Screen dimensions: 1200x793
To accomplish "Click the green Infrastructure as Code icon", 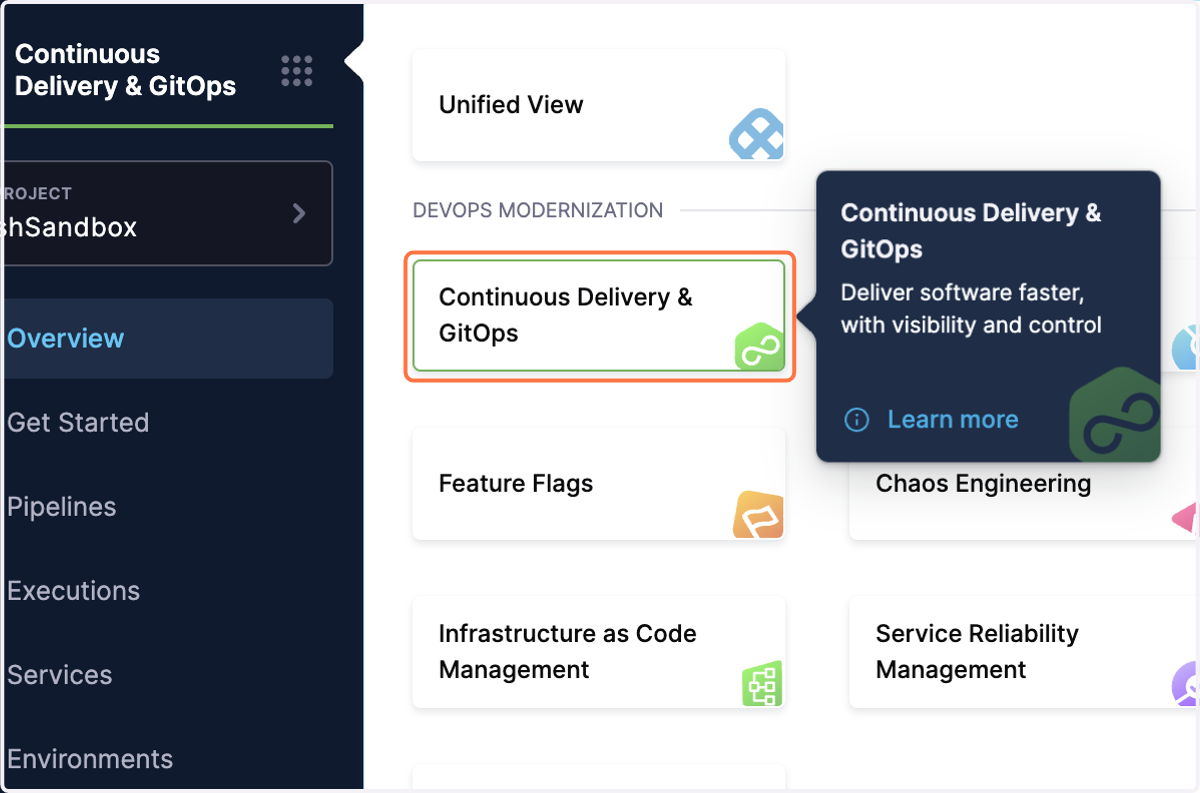I will pos(762,684).
